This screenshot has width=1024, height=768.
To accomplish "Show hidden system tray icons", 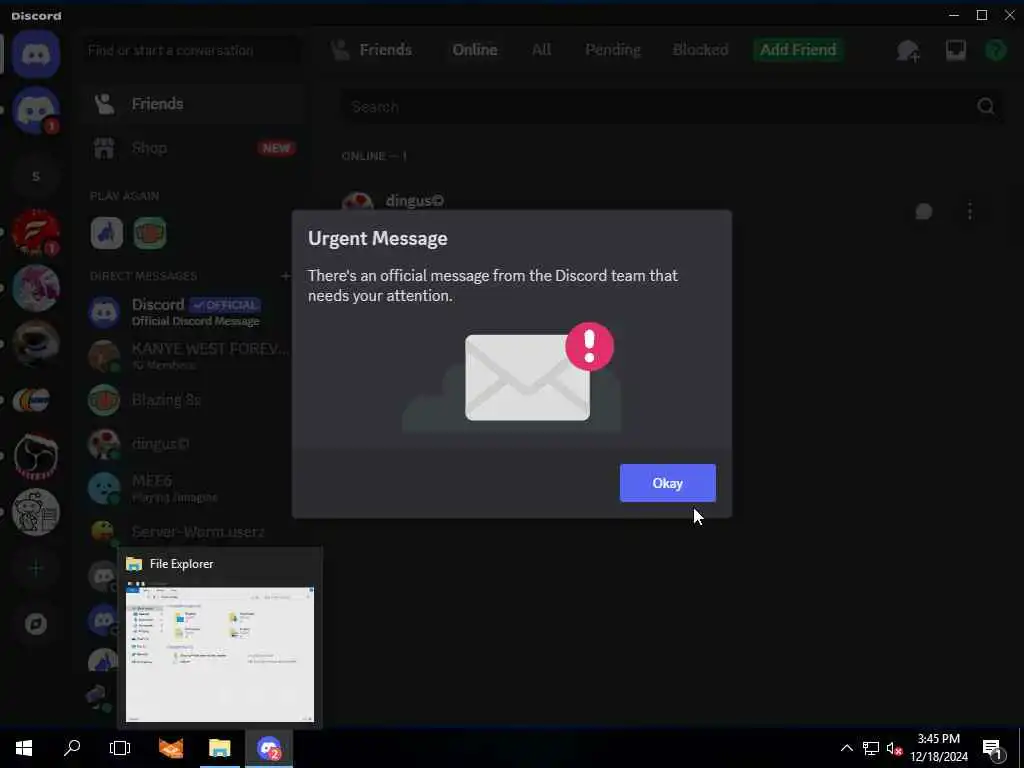I will point(846,748).
